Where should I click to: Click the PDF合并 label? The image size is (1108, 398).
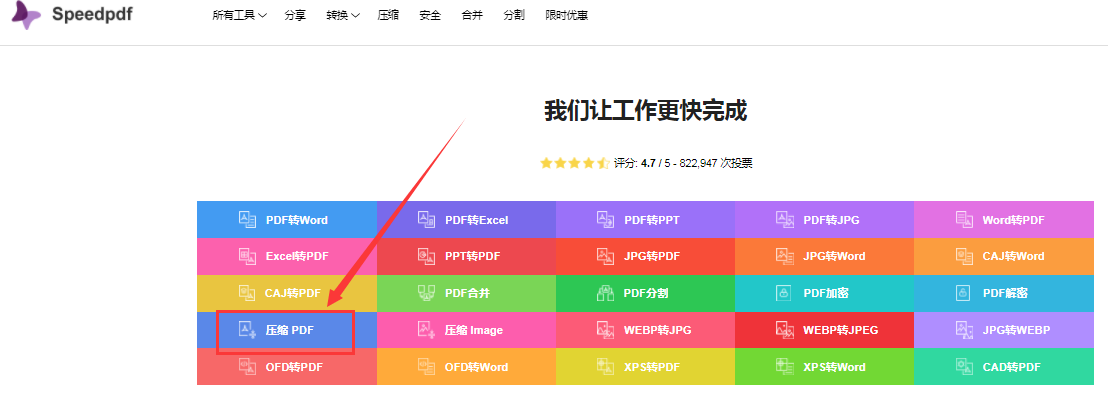tap(467, 293)
